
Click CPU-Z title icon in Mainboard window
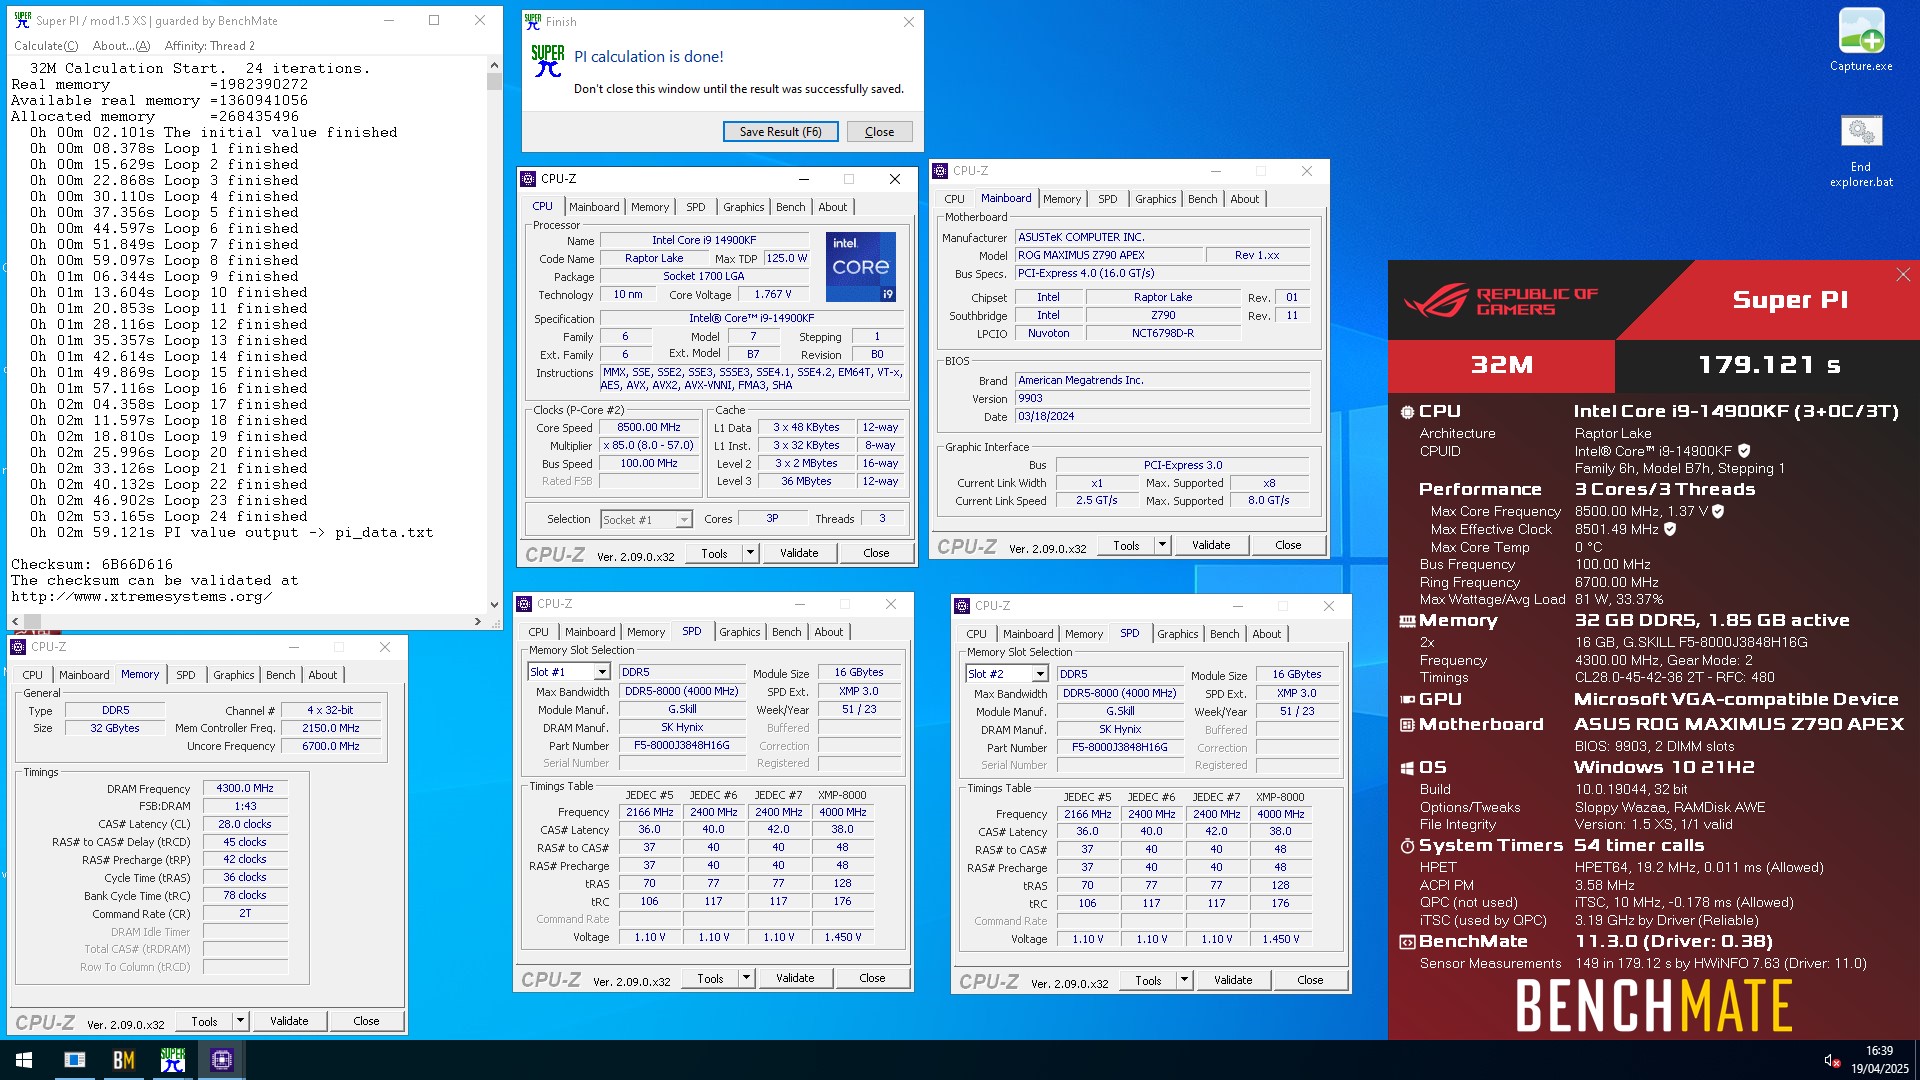(x=940, y=171)
